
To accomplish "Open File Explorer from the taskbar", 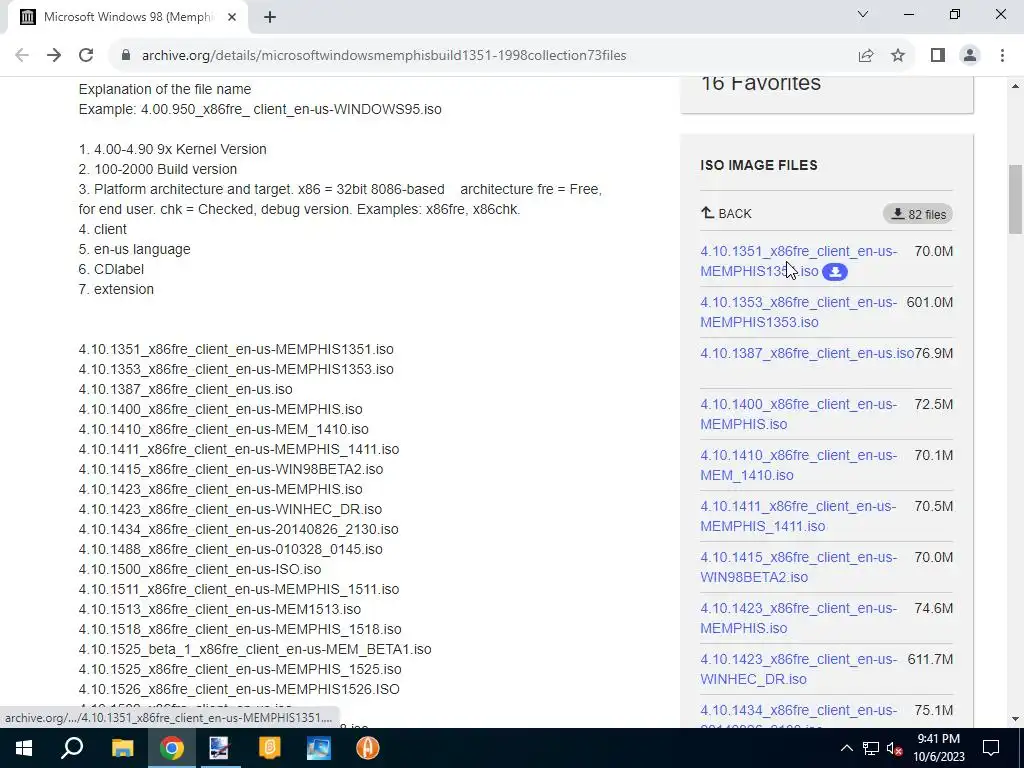I will pos(122,748).
